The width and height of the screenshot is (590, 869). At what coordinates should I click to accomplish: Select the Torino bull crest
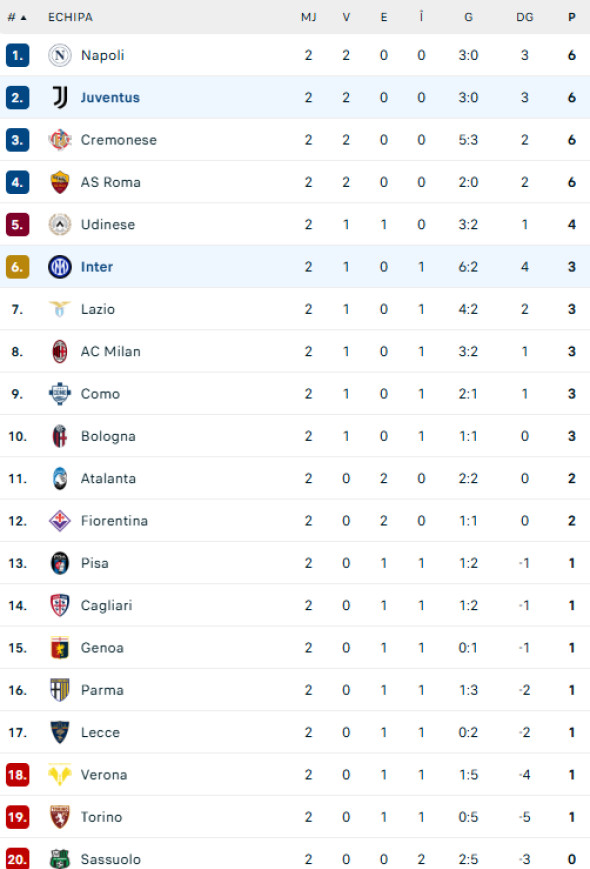60,816
